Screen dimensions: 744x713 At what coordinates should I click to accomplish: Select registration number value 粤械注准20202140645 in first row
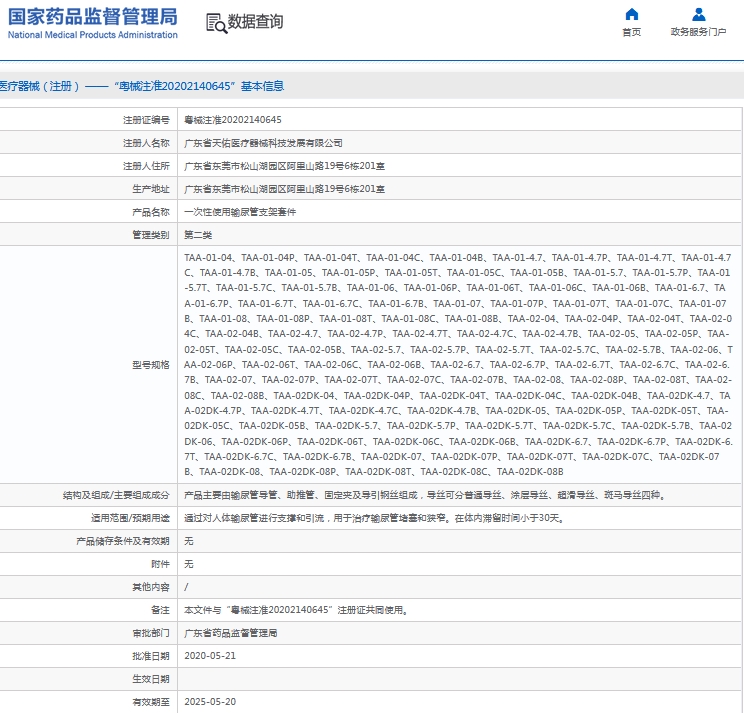pos(232,120)
